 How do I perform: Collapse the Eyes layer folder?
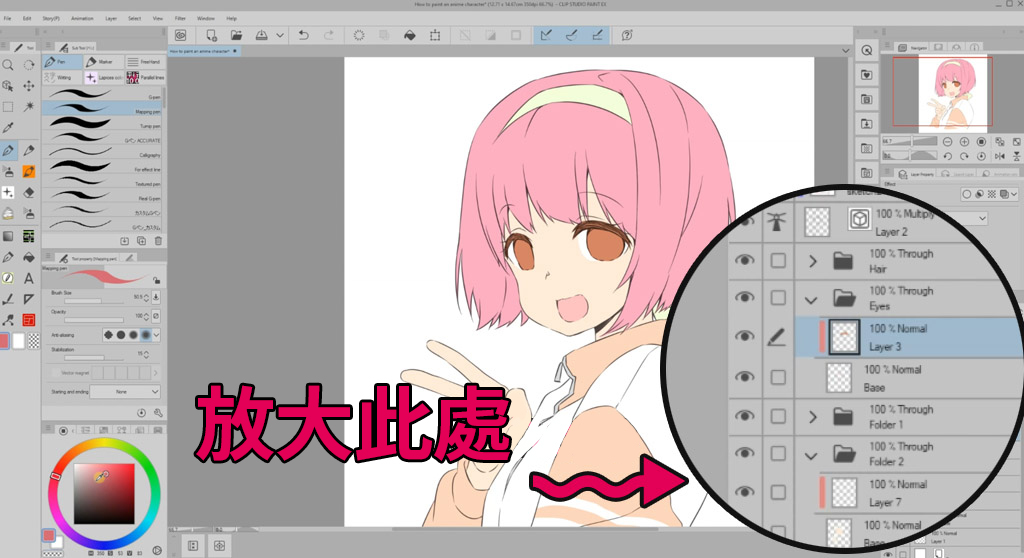click(x=812, y=299)
